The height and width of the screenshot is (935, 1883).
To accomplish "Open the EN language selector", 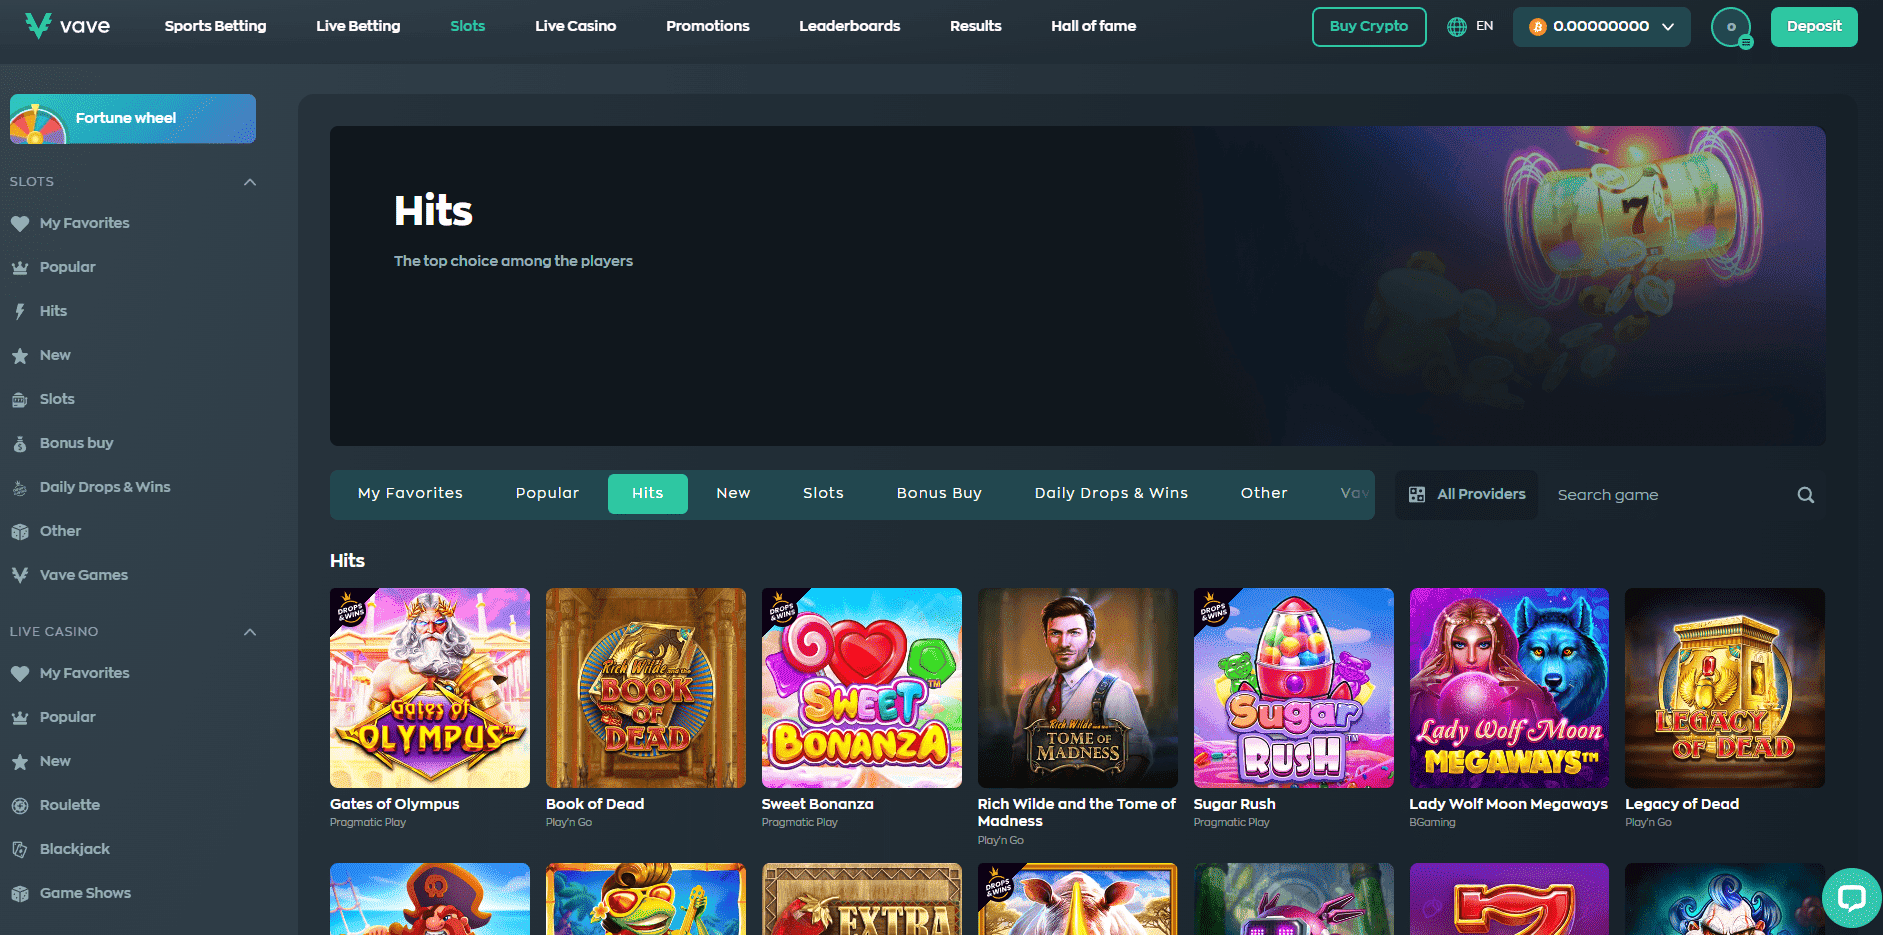I will coord(1471,26).
